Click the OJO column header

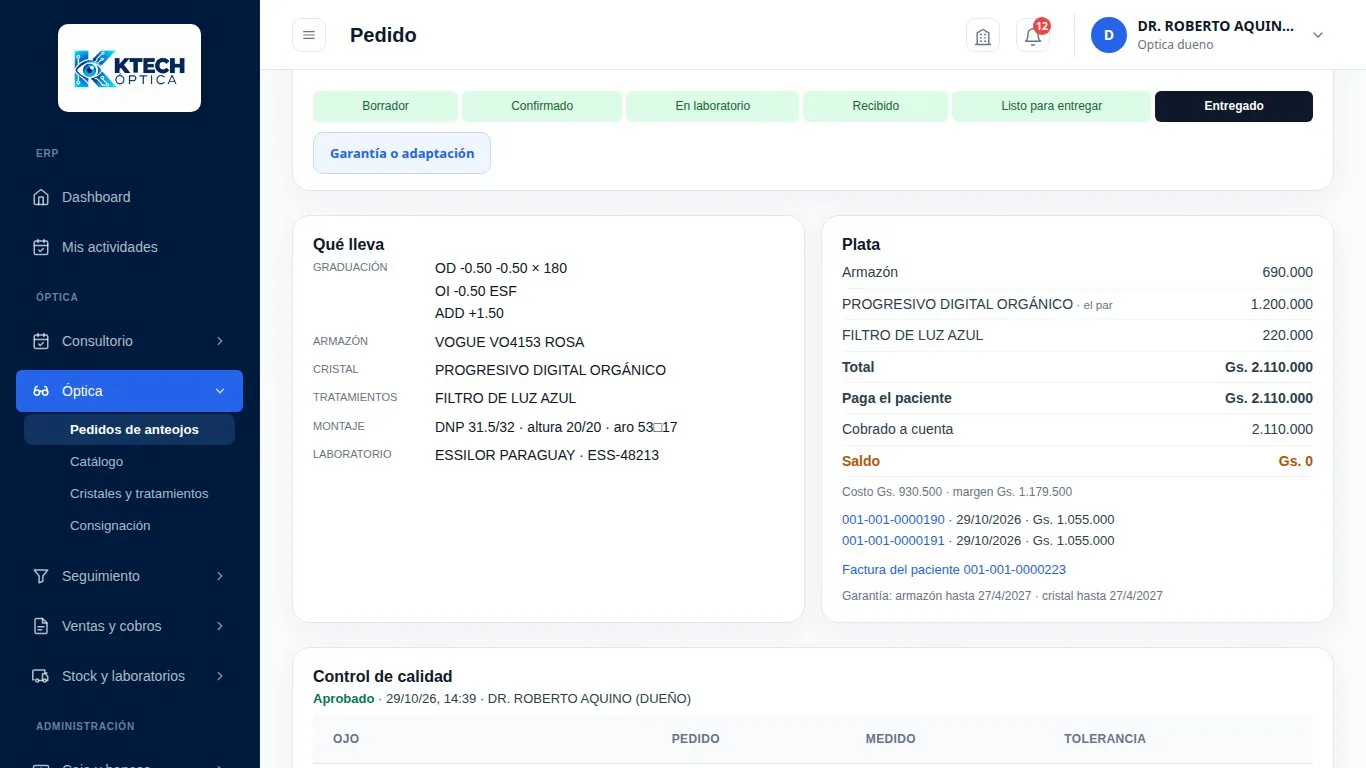click(346, 739)
